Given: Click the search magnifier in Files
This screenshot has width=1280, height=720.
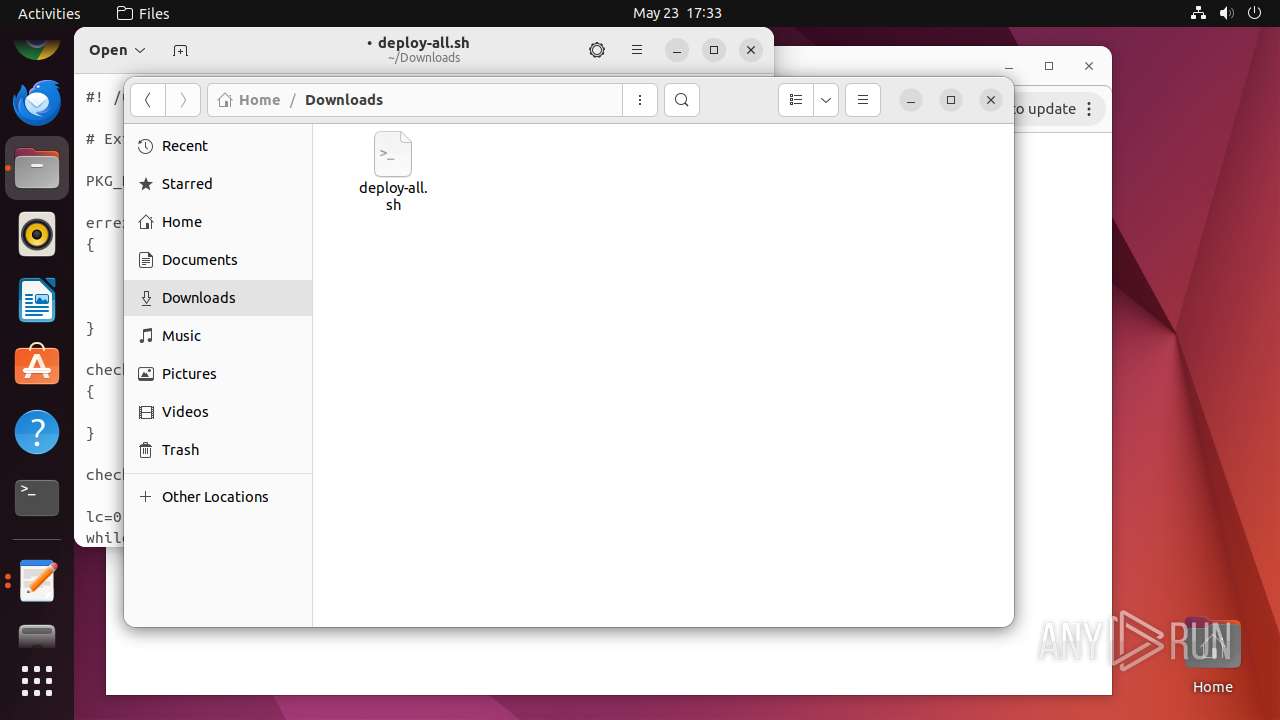Looking at the screenshot, I should [682, 100].
